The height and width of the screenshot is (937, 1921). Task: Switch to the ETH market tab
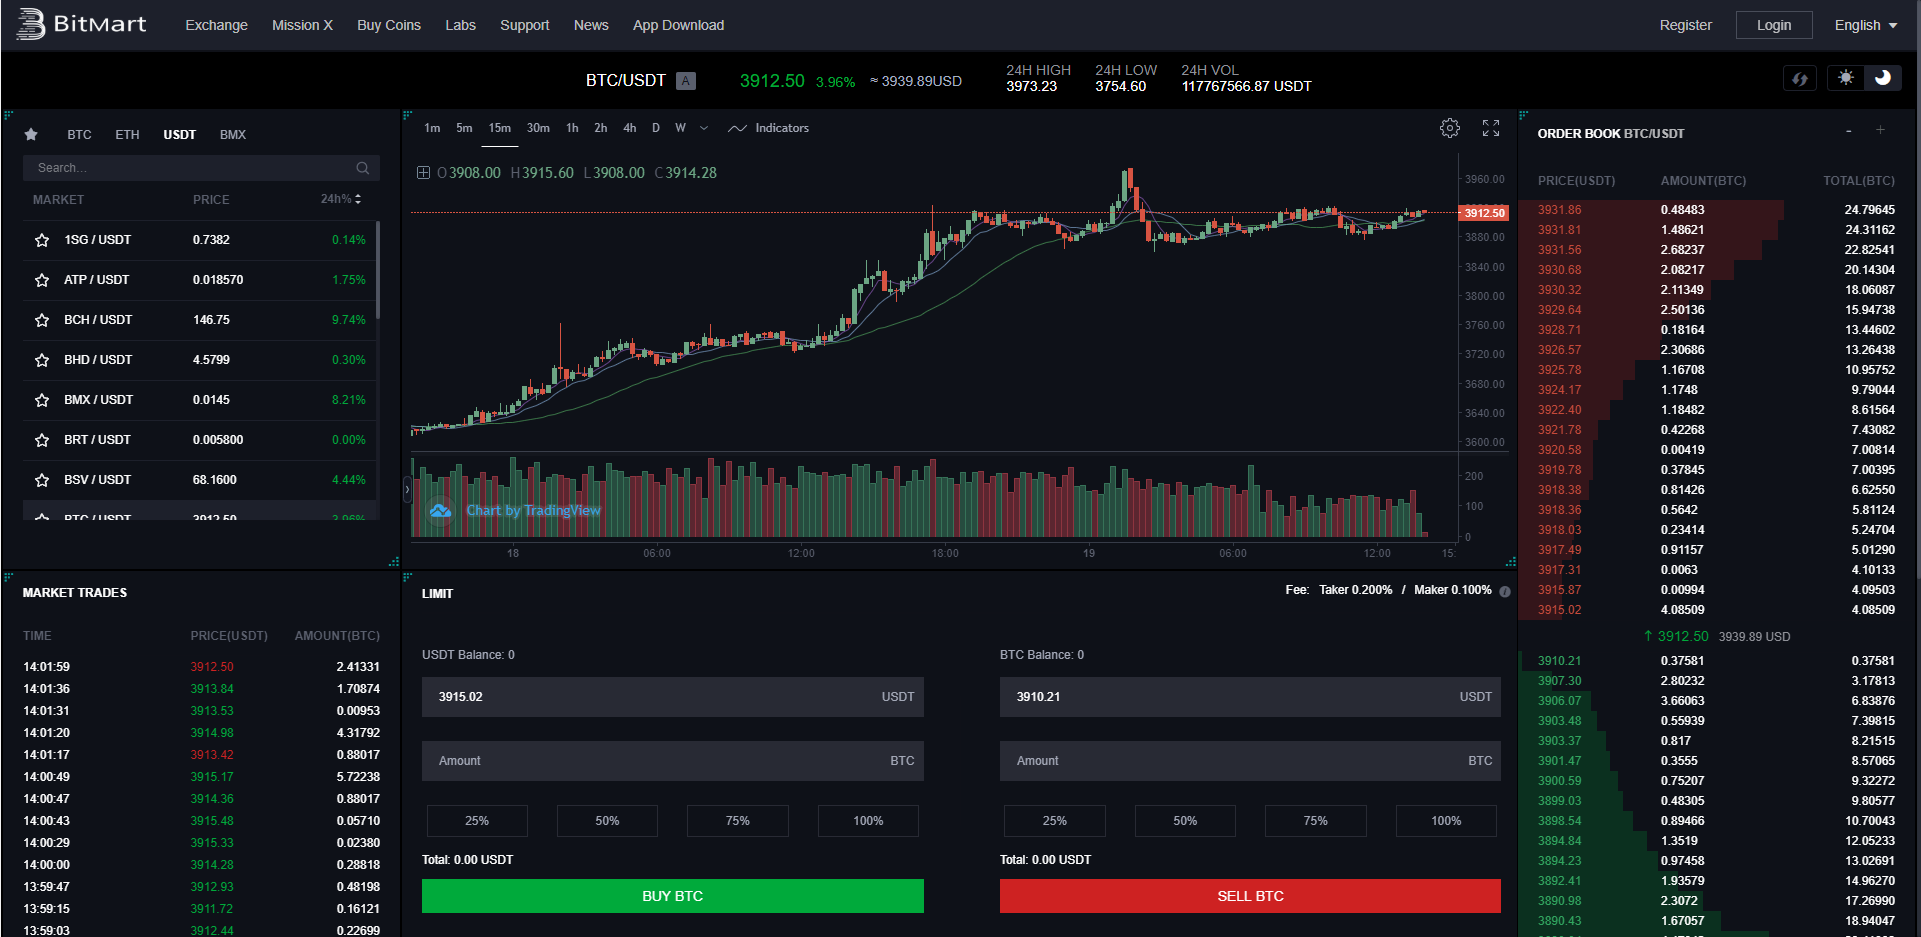[x=127, y=134]
